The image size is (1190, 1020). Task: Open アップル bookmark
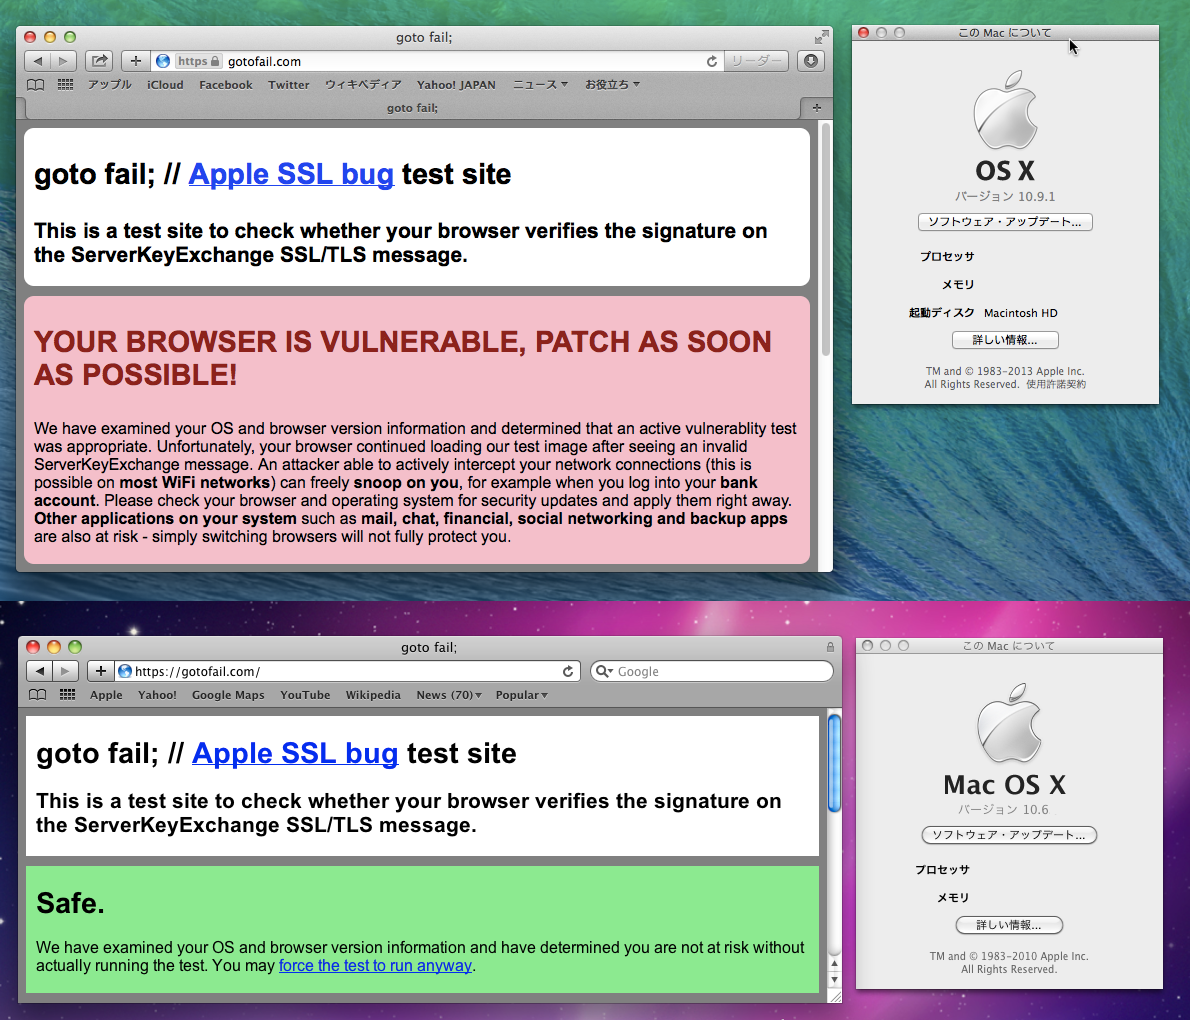tap(109, 85)
